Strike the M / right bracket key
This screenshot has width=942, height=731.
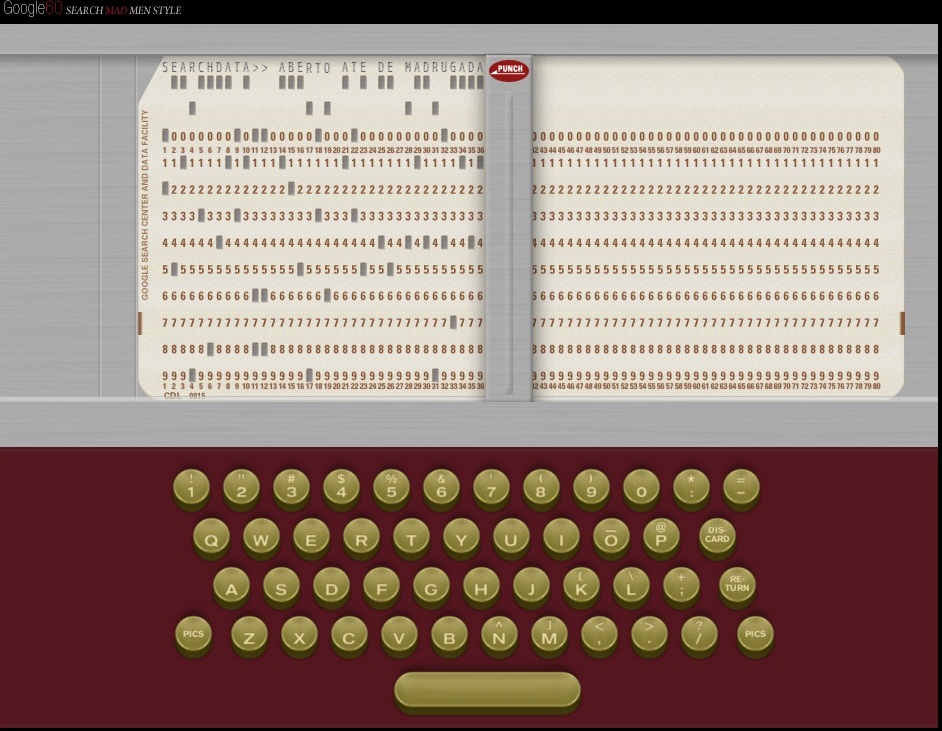[549, 635]
